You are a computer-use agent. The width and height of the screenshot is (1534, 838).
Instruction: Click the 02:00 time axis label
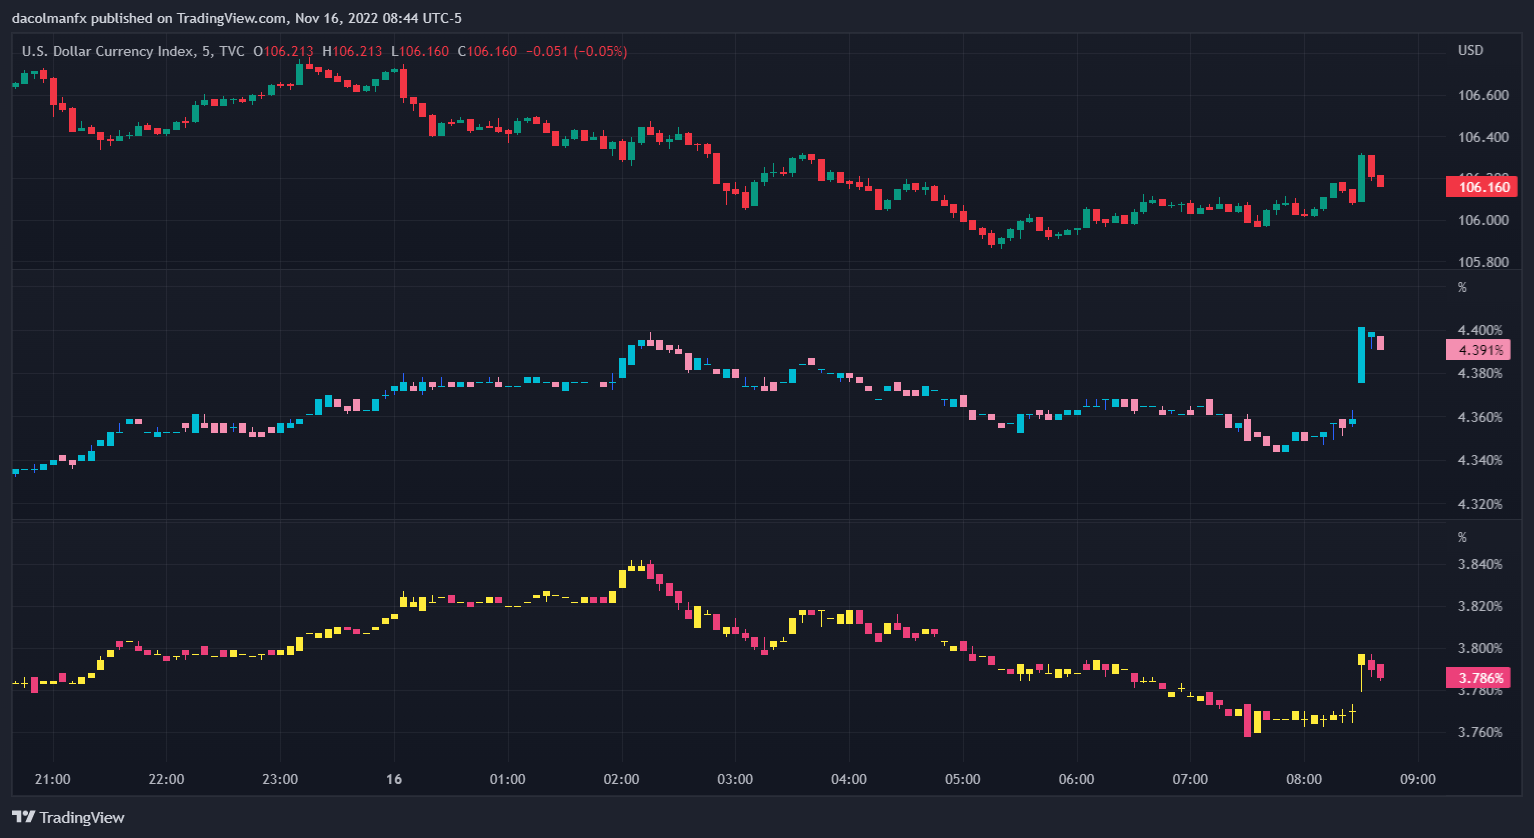tap(621, 779)
